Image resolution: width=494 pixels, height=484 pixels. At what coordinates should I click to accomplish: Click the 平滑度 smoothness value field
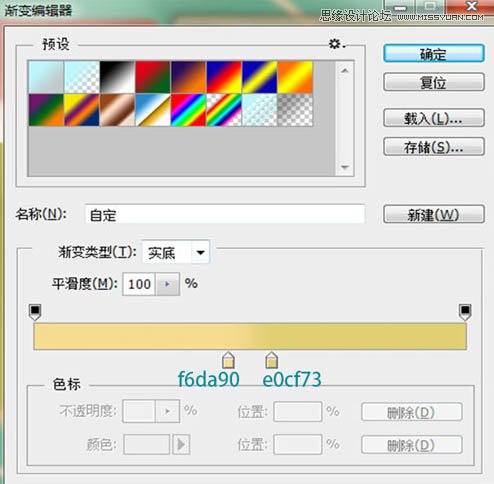[x=139, y=284]
